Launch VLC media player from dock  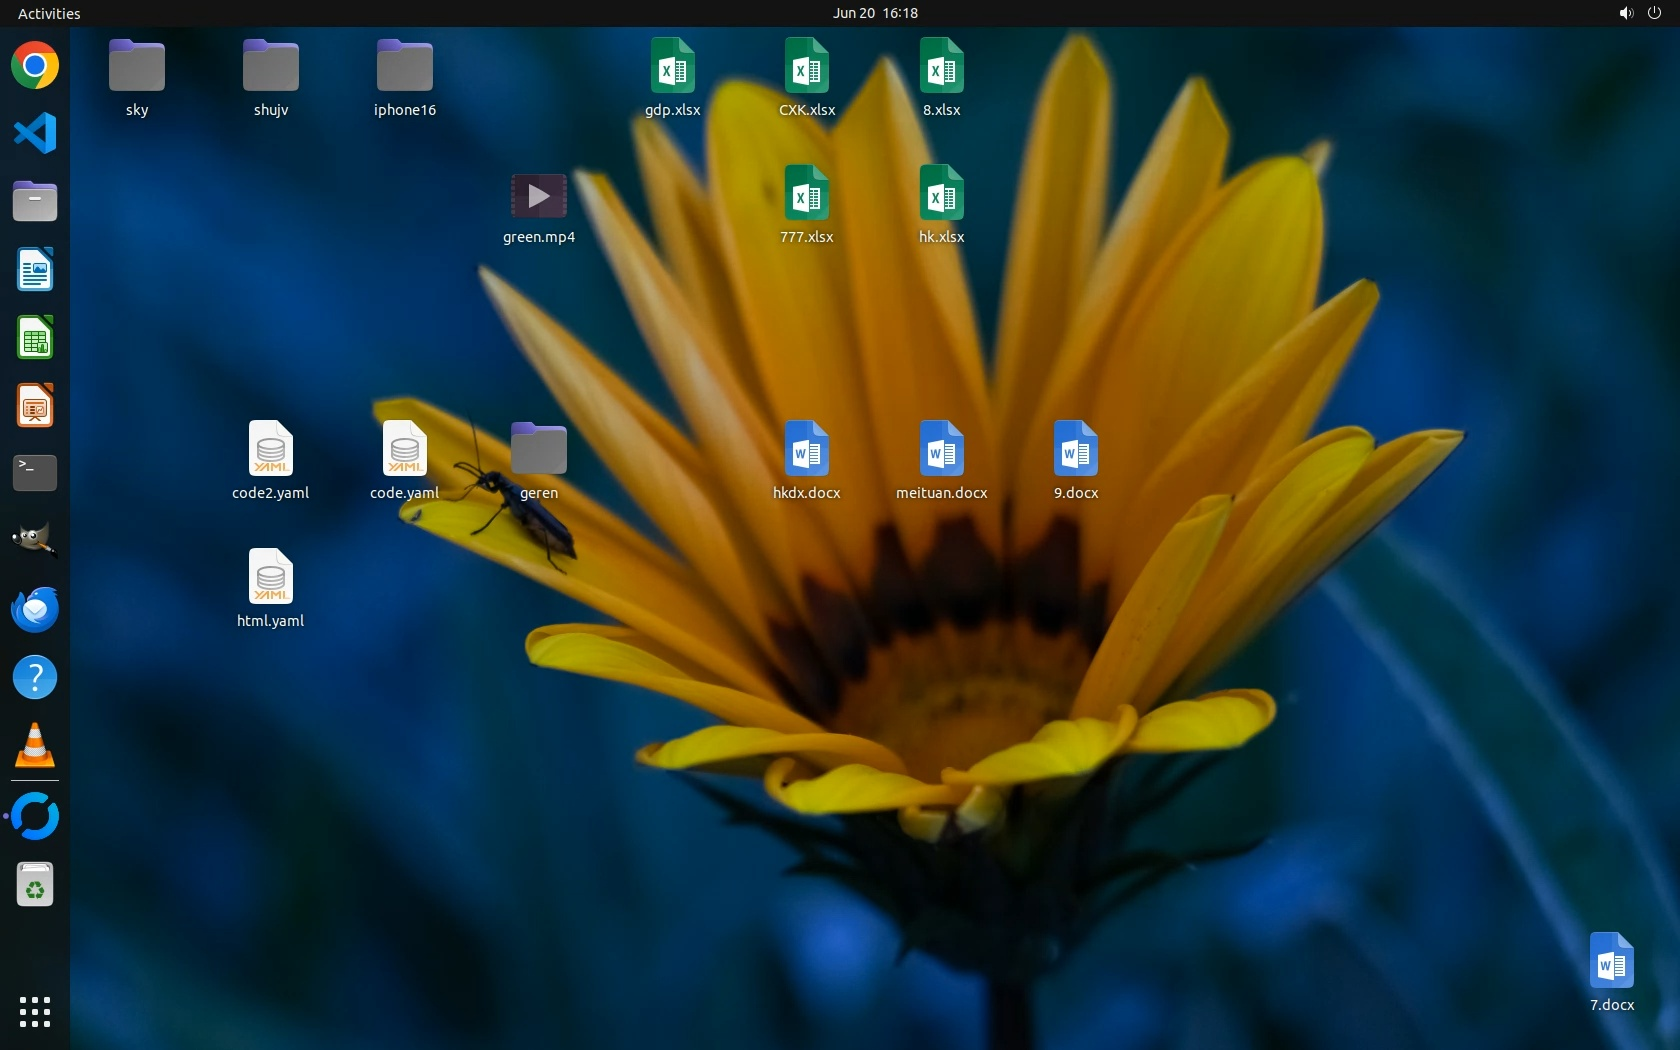pos(35,746)
